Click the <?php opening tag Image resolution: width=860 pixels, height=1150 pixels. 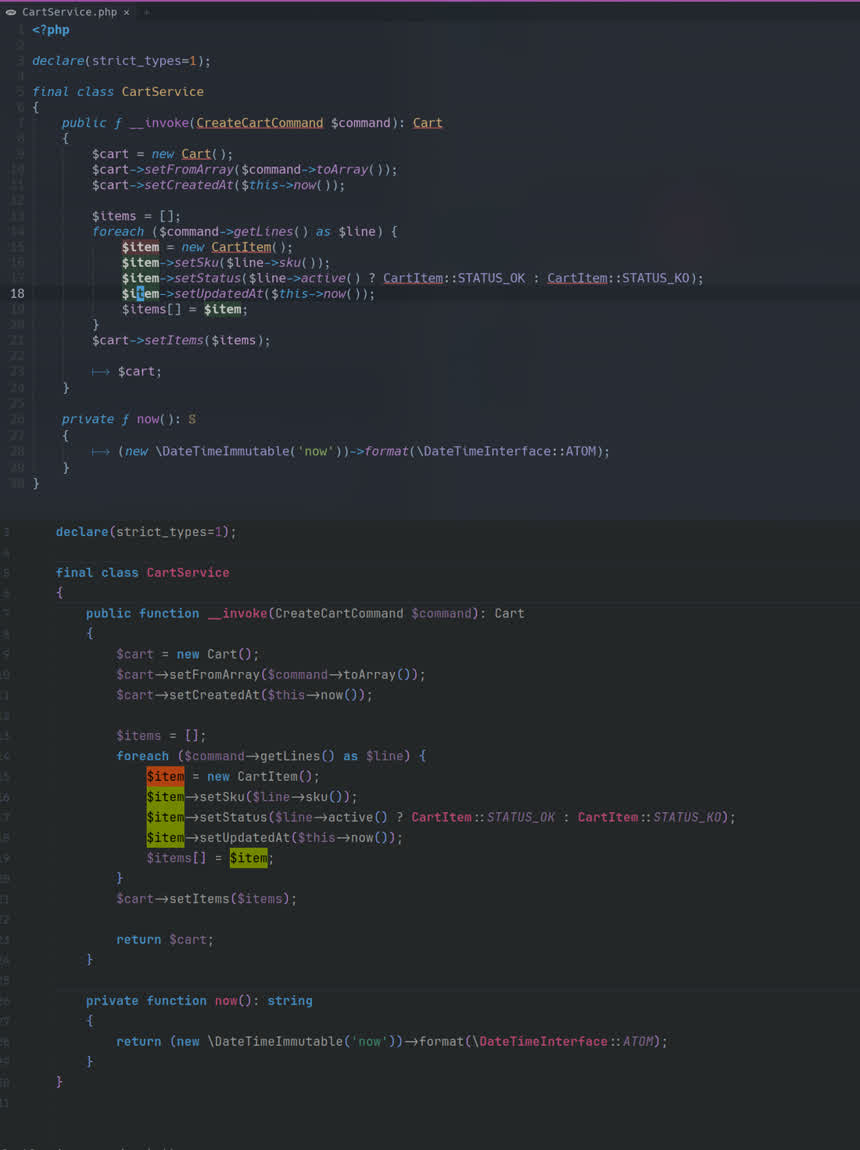(x=51, y=30)
